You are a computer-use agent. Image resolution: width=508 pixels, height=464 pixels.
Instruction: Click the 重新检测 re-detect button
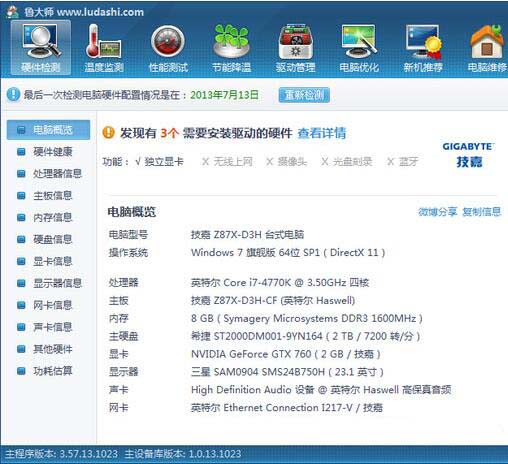[x=304, y=95]
